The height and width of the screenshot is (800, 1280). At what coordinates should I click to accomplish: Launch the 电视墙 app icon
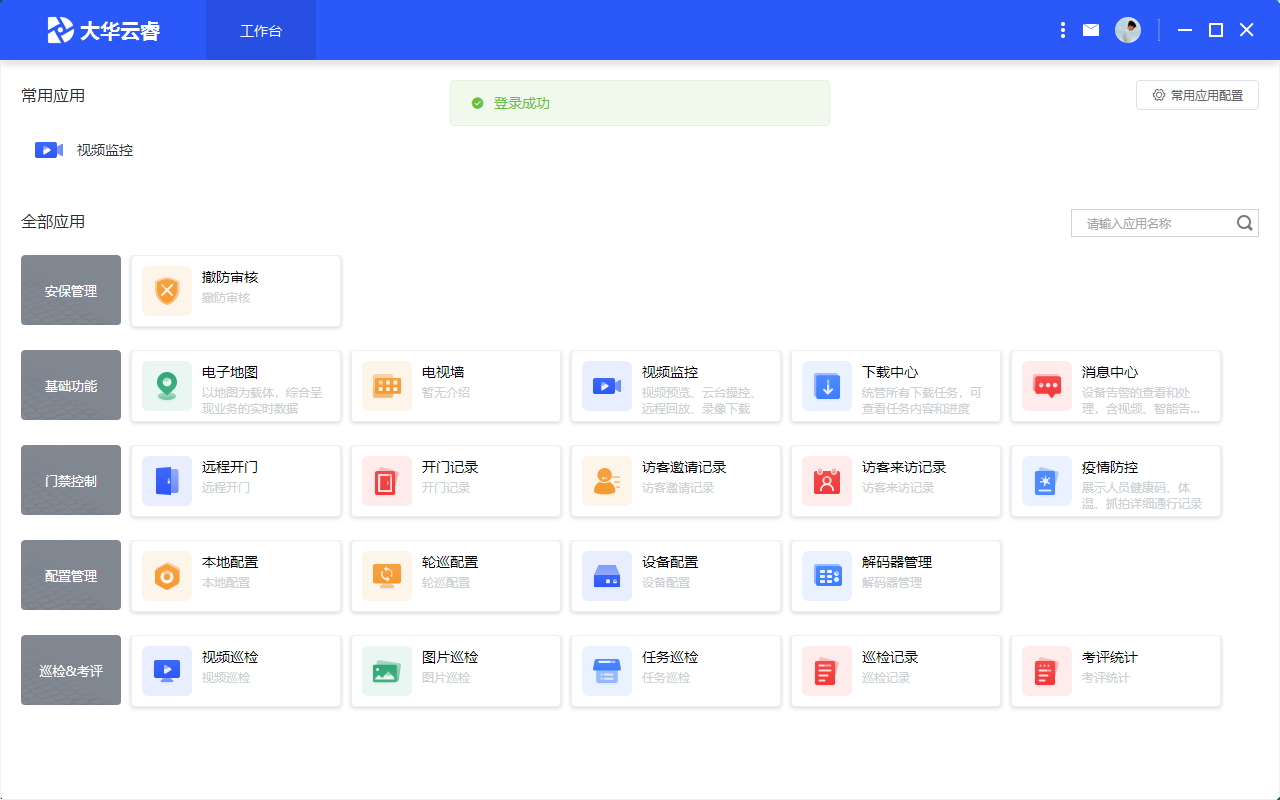pyautogui.click(x=387, y=386)
